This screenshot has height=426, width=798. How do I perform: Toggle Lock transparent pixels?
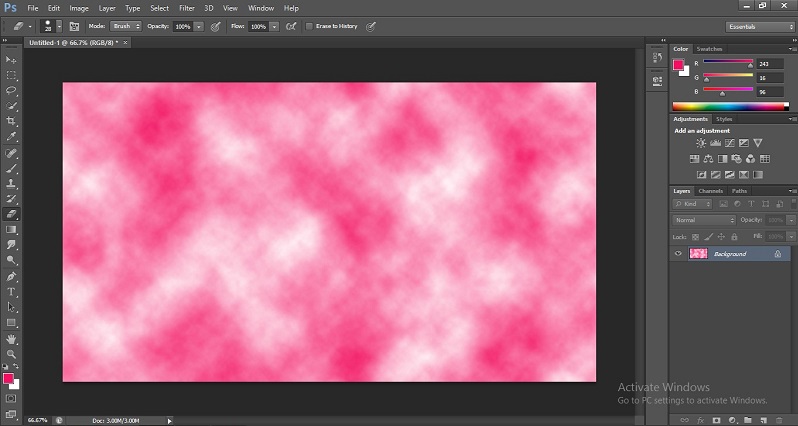pos(695,237)
